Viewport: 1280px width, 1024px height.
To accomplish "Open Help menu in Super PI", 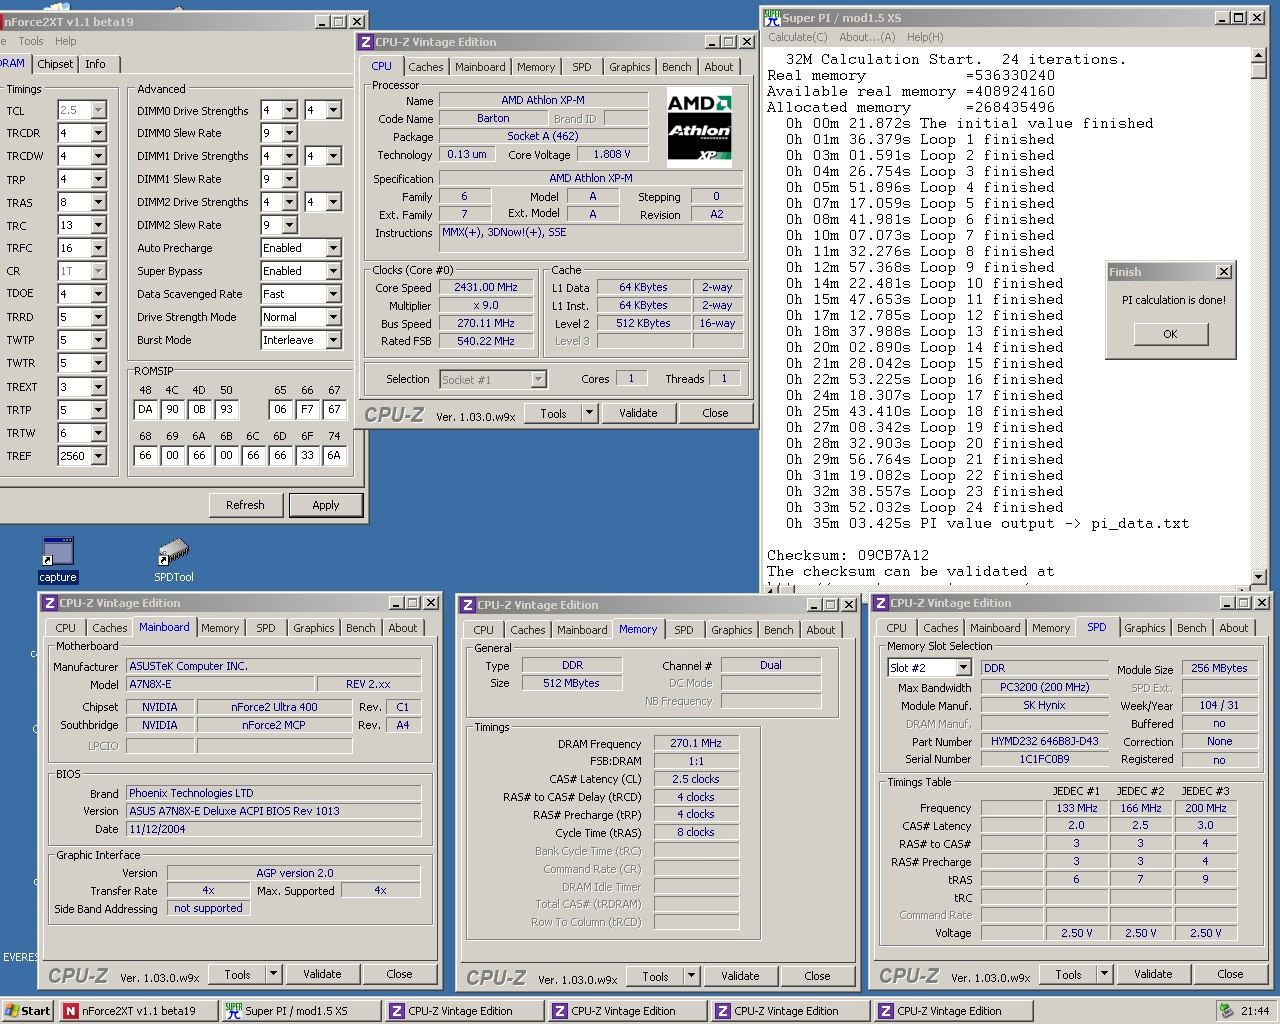I will [x=924, y=37].
